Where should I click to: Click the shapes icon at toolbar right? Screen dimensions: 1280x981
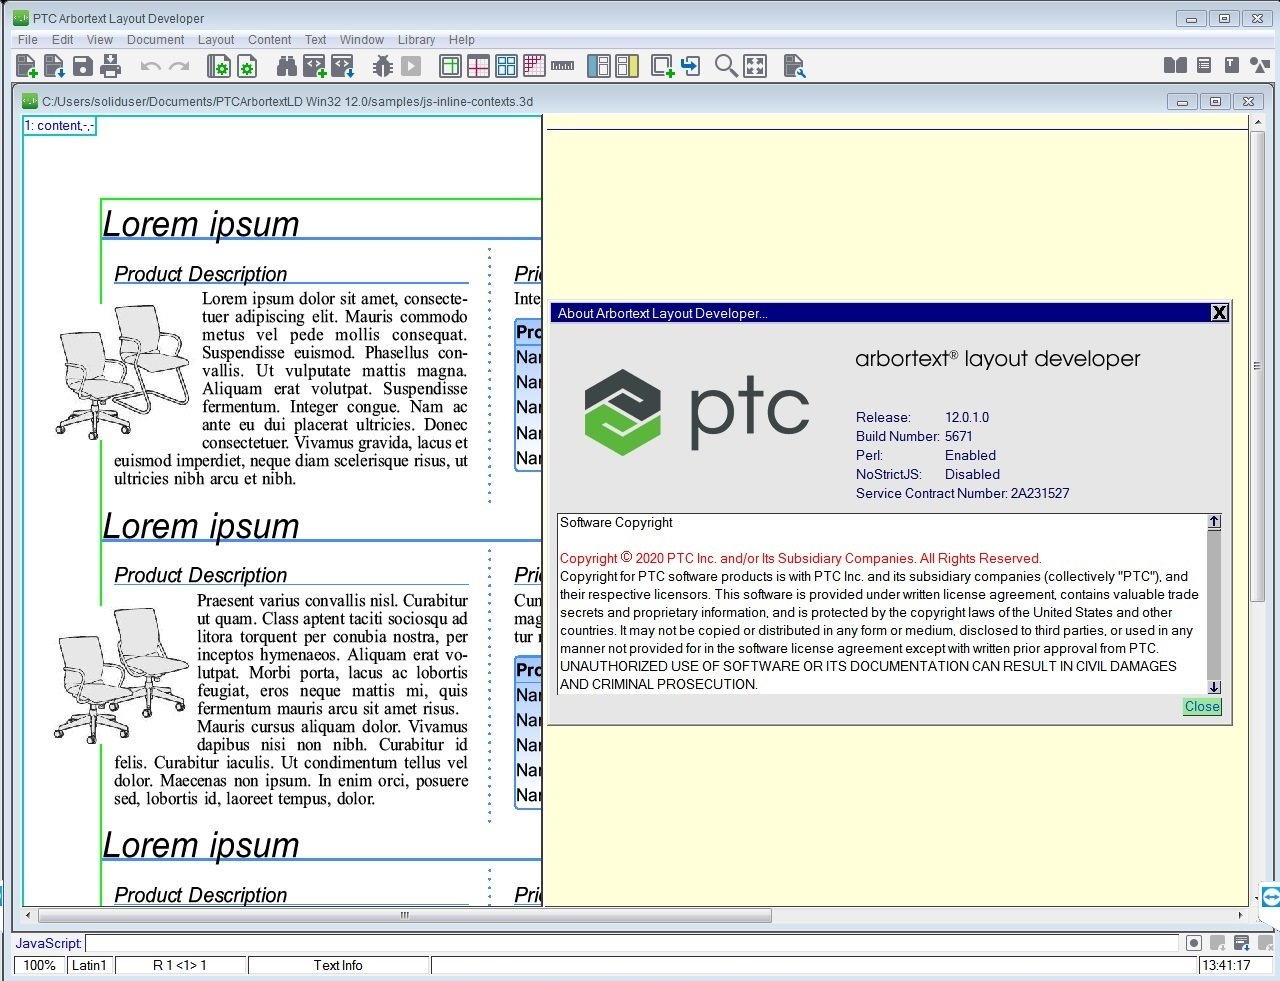(1259, 65)
